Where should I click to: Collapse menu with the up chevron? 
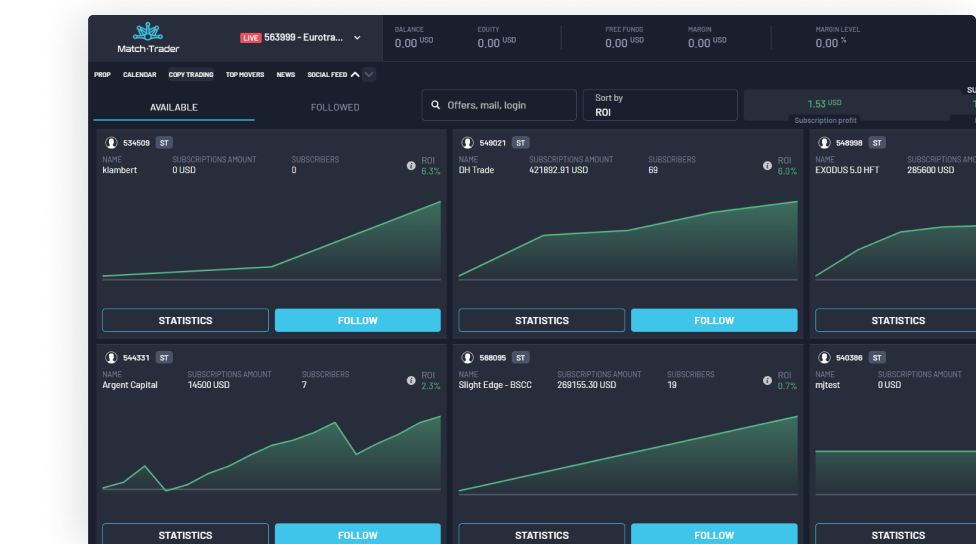click(355, 75)
